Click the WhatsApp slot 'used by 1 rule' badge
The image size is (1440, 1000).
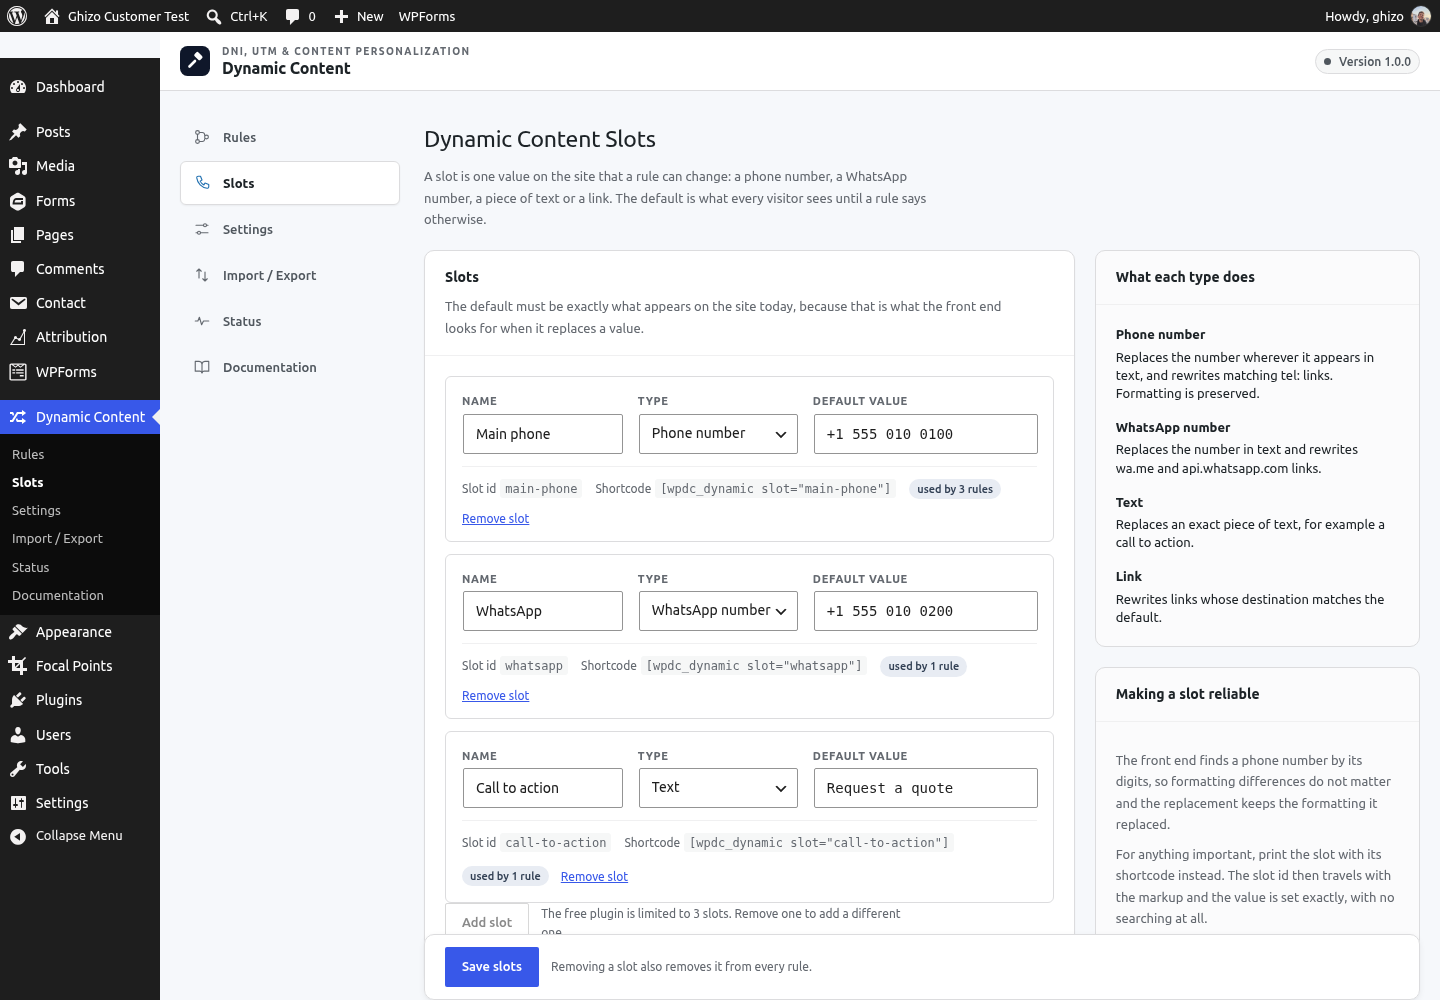(923, 666)
